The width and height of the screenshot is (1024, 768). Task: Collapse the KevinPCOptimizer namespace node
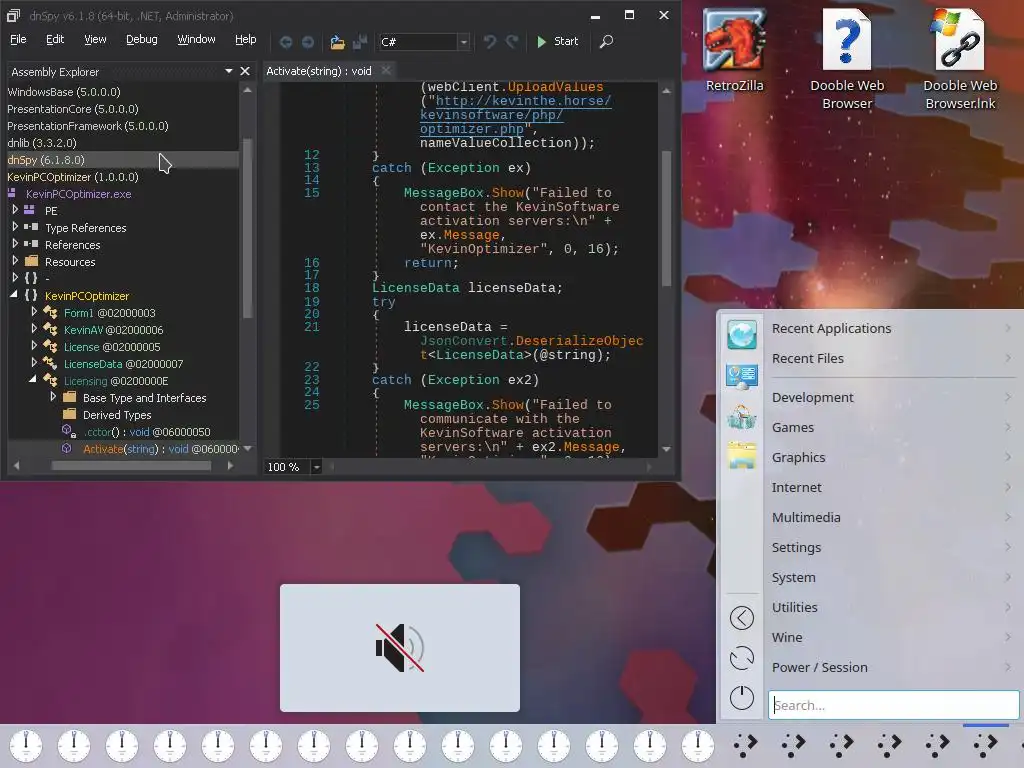pos(14,295)
